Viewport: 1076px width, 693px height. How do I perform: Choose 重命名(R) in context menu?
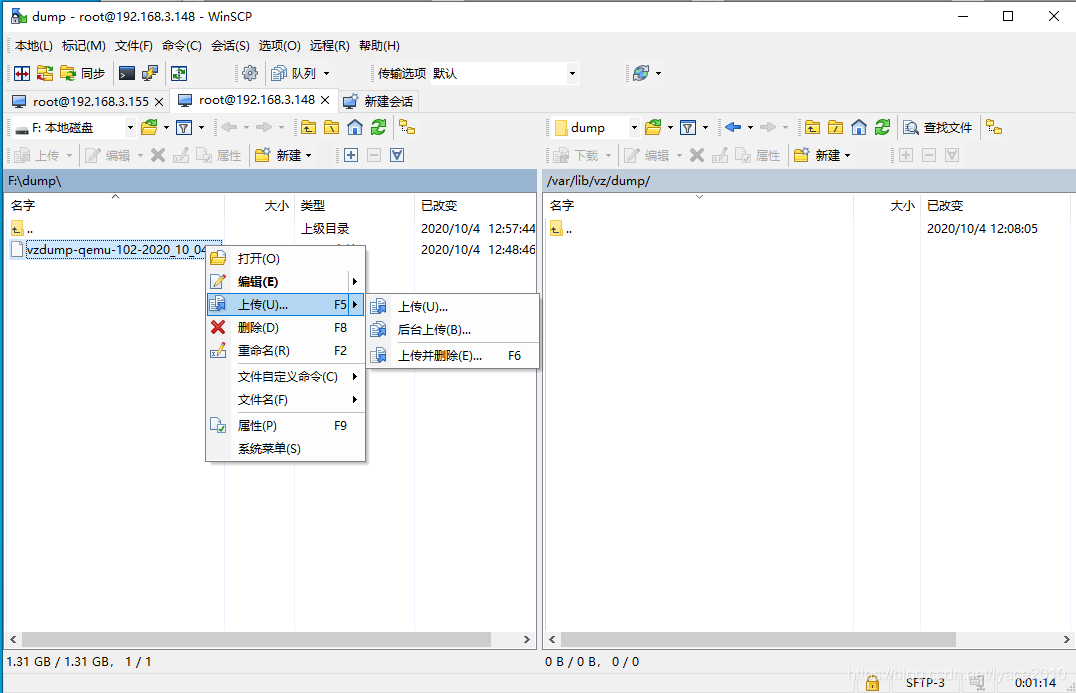click(285, 351)
